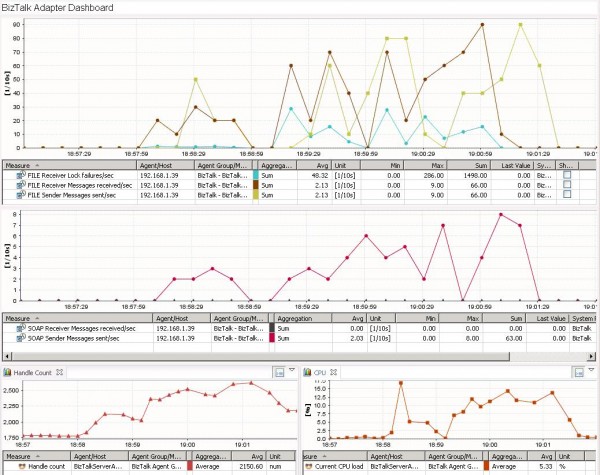Click the 63.00 sum value in SOAP table
The height and width of the screenshot is (475, 600).
click(514, 338)
